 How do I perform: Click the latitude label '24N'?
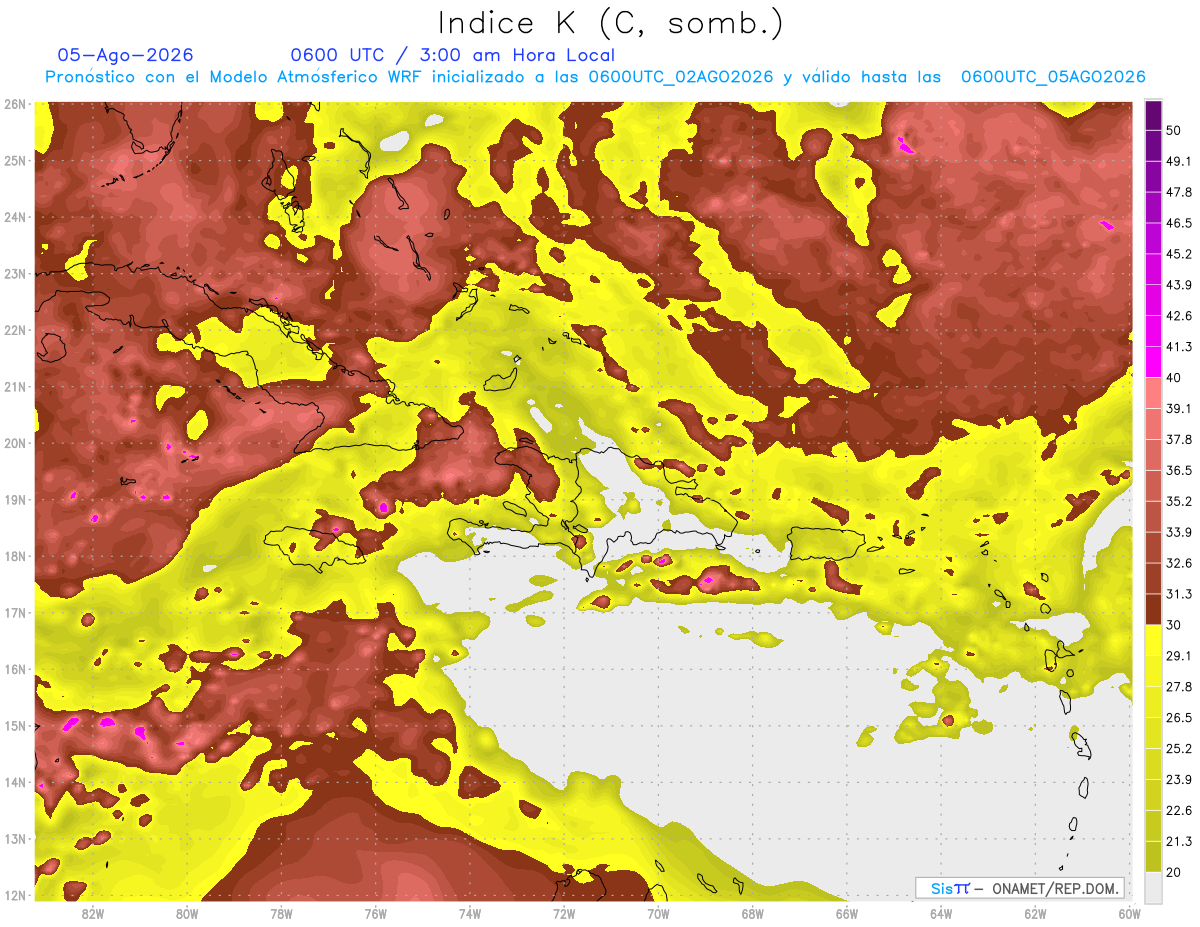[x=15, y=217]
